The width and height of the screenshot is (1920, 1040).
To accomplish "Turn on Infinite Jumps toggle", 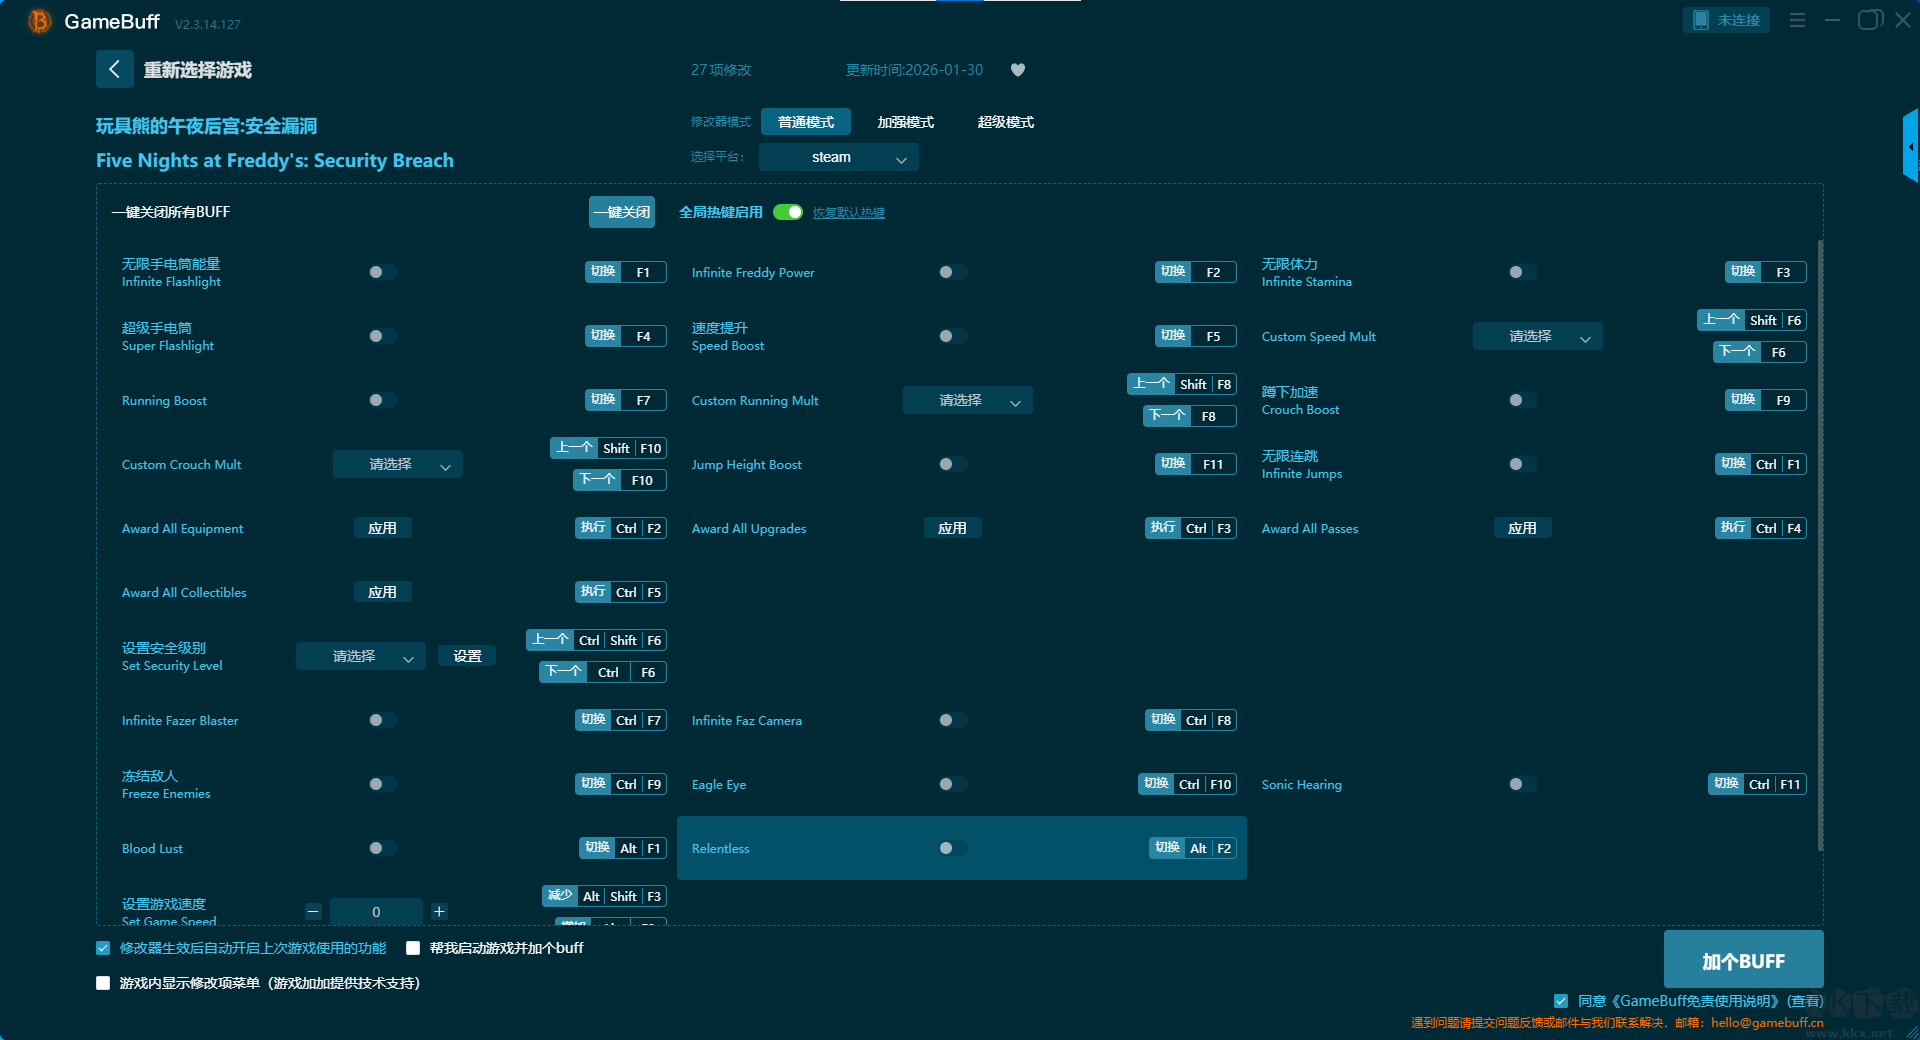I will [1522, 464].
